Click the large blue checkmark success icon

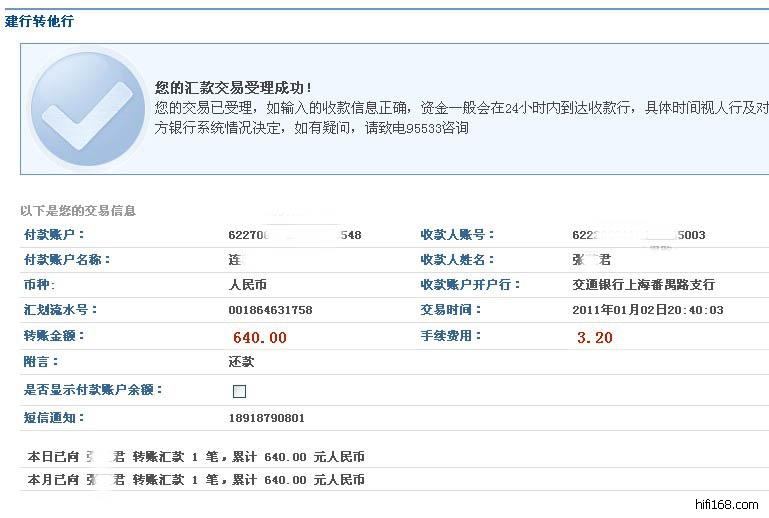[x=87, y=108]
